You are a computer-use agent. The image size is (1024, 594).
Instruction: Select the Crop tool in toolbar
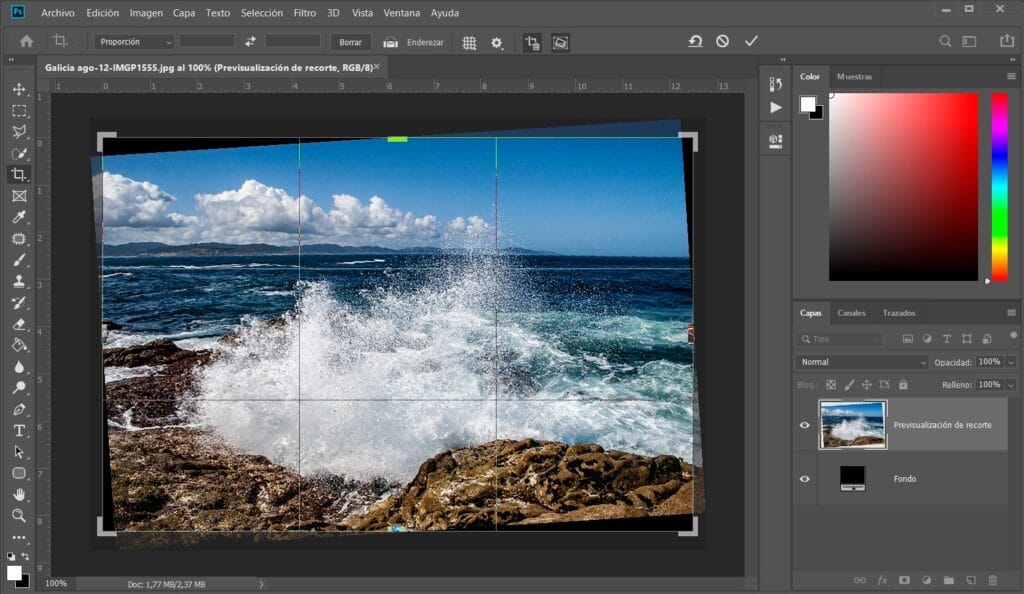point(19,174)
